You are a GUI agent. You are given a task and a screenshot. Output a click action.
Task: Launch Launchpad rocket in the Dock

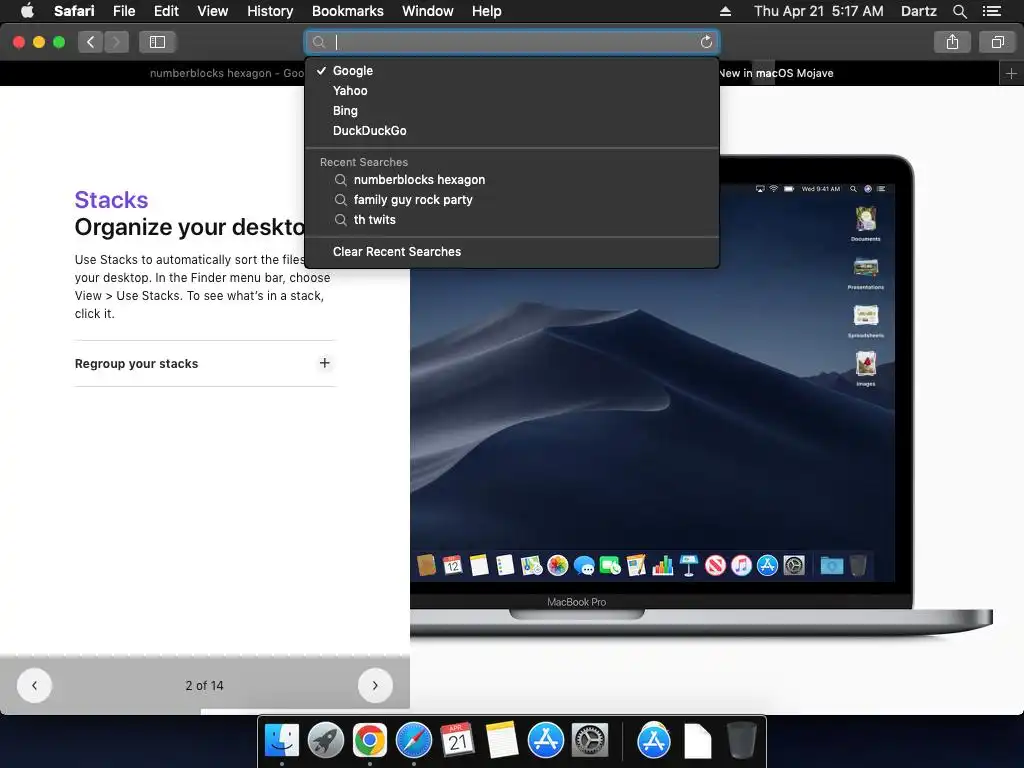click(326, 741)
